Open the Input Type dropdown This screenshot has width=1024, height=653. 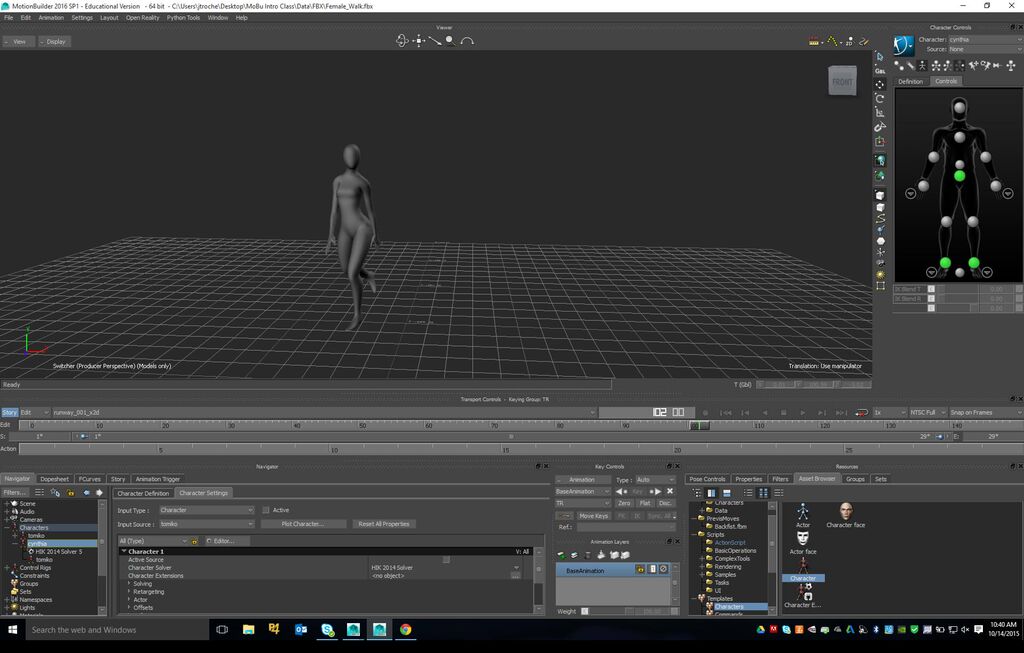point(206,510)
